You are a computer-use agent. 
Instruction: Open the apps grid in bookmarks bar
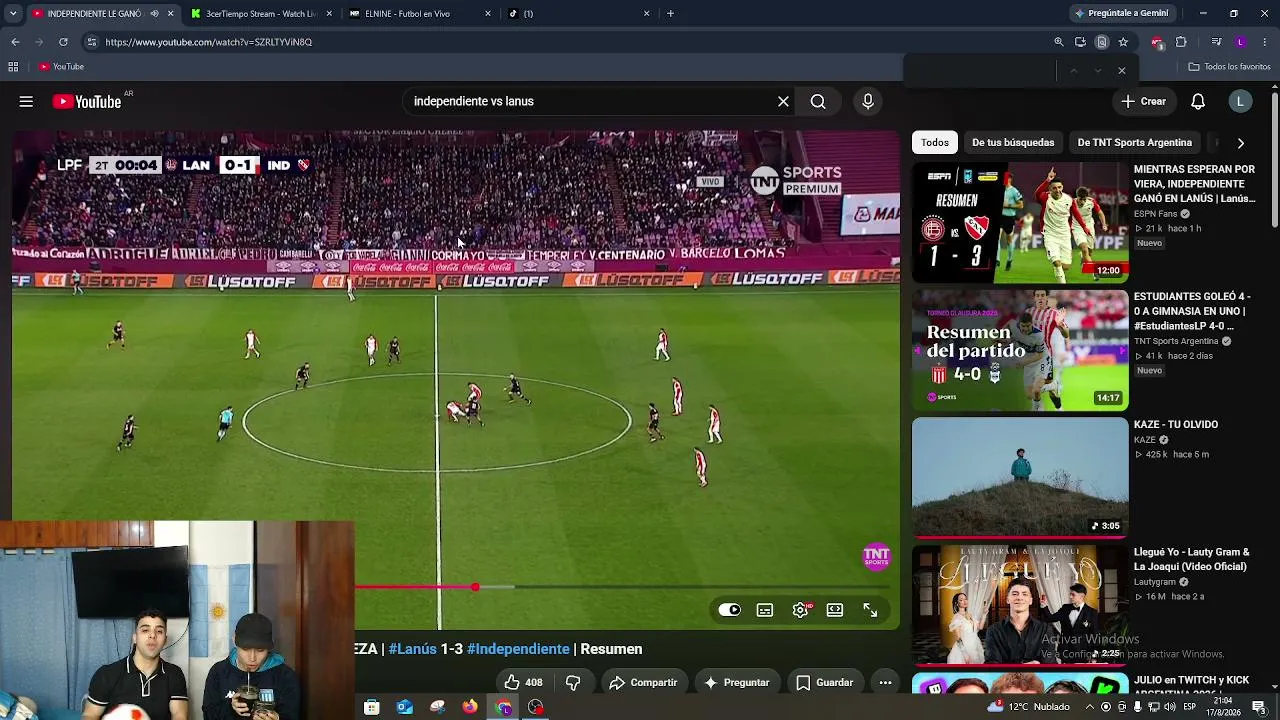13,67
